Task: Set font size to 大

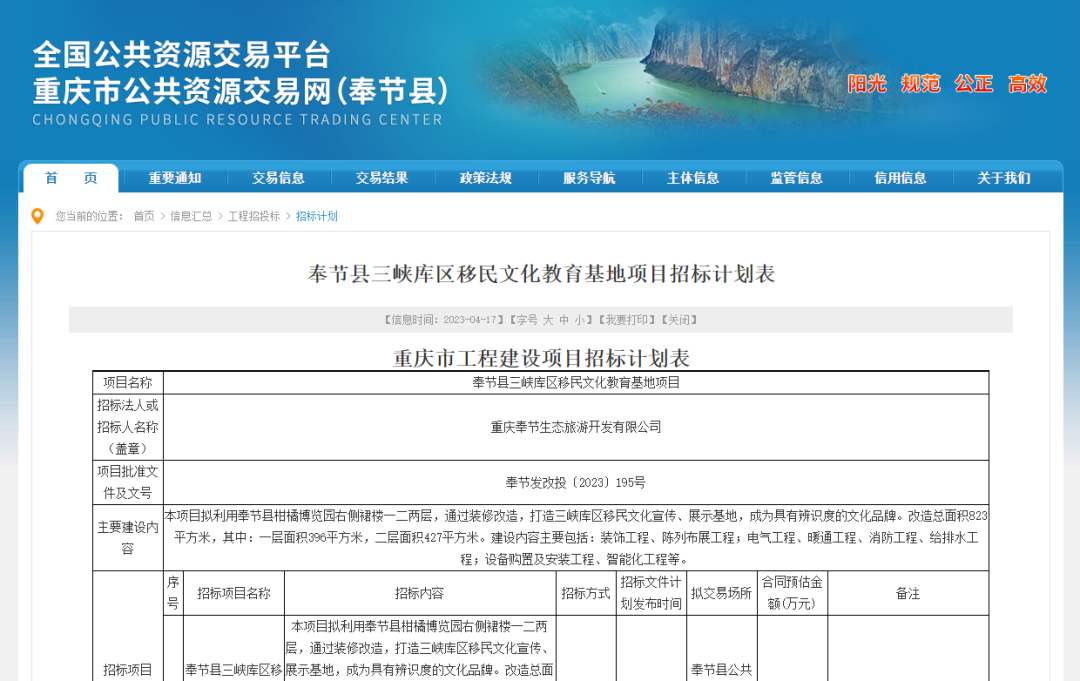Action: (548, 319)
